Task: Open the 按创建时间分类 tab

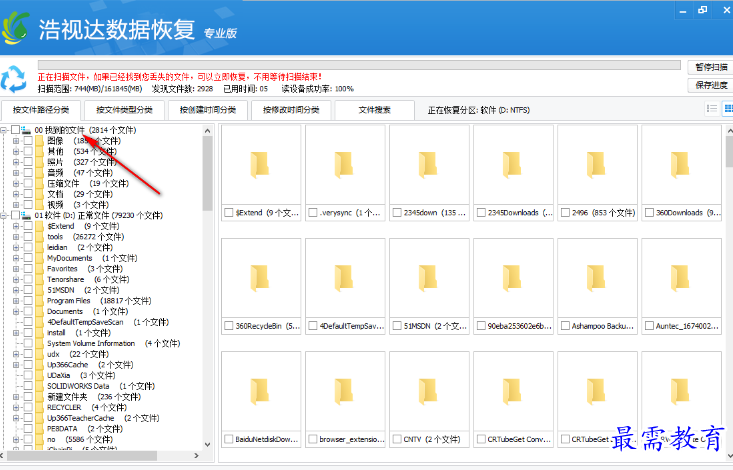Action: (x=208, y=110)
